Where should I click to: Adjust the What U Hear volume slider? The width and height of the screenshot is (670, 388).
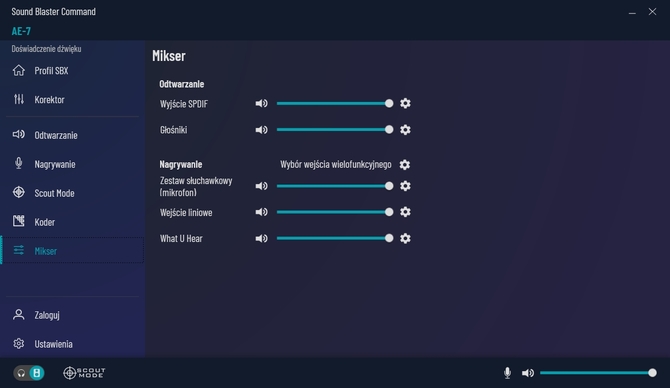click(335, 238)
